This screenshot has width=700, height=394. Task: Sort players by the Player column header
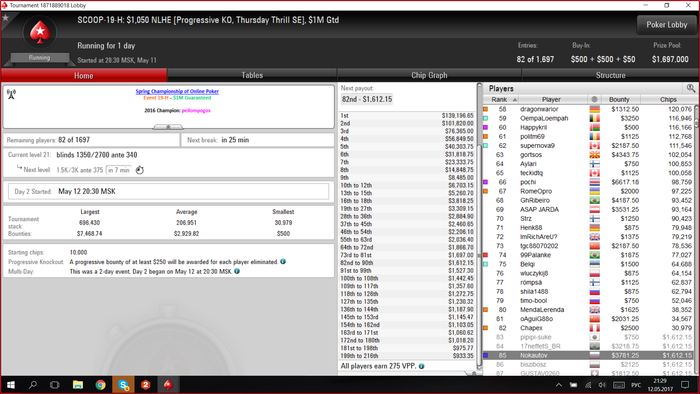(552, 100)
